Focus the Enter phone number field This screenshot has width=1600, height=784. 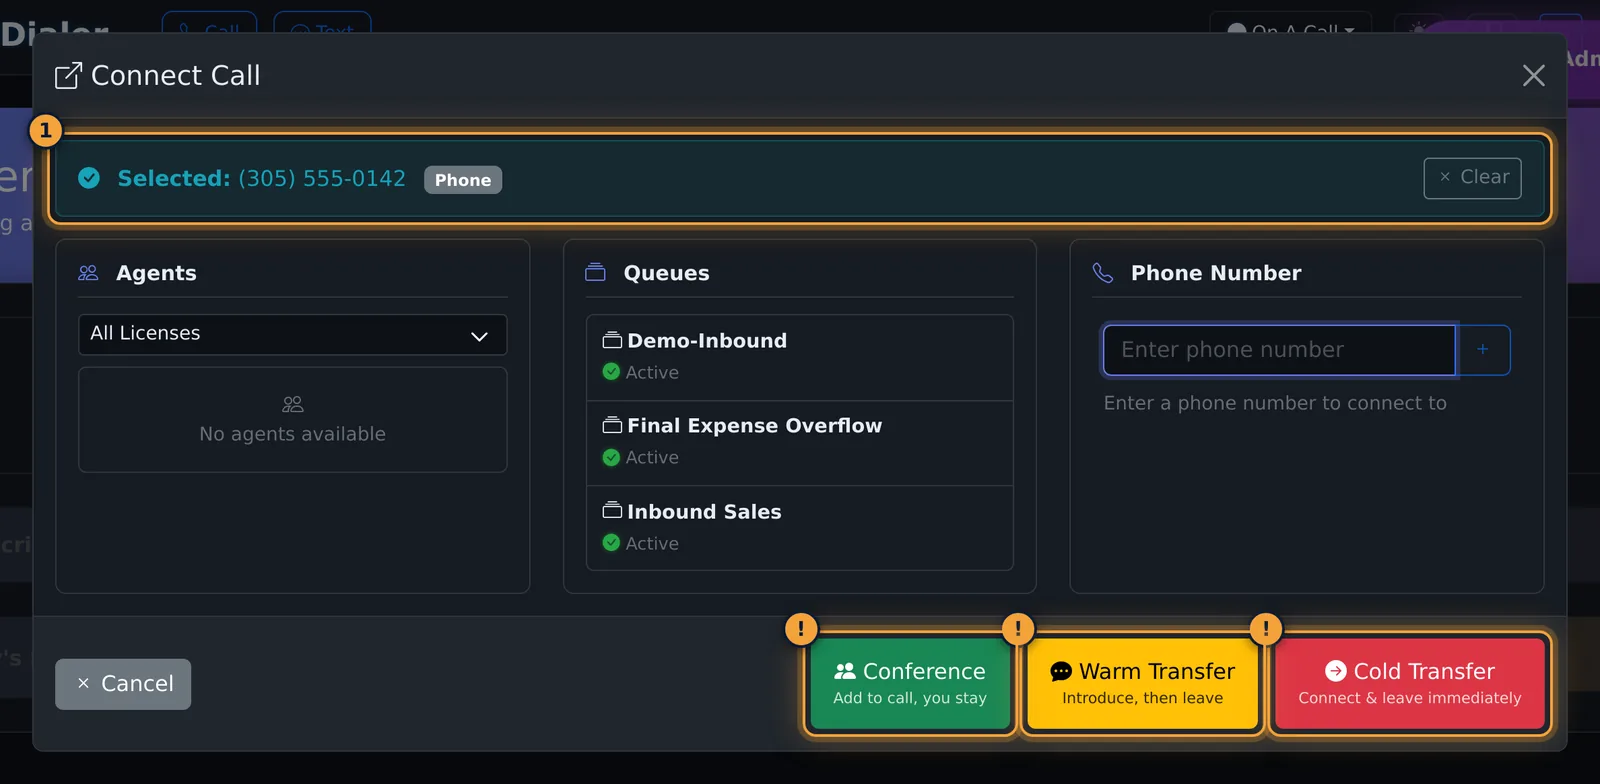[x=1279, y=350]
